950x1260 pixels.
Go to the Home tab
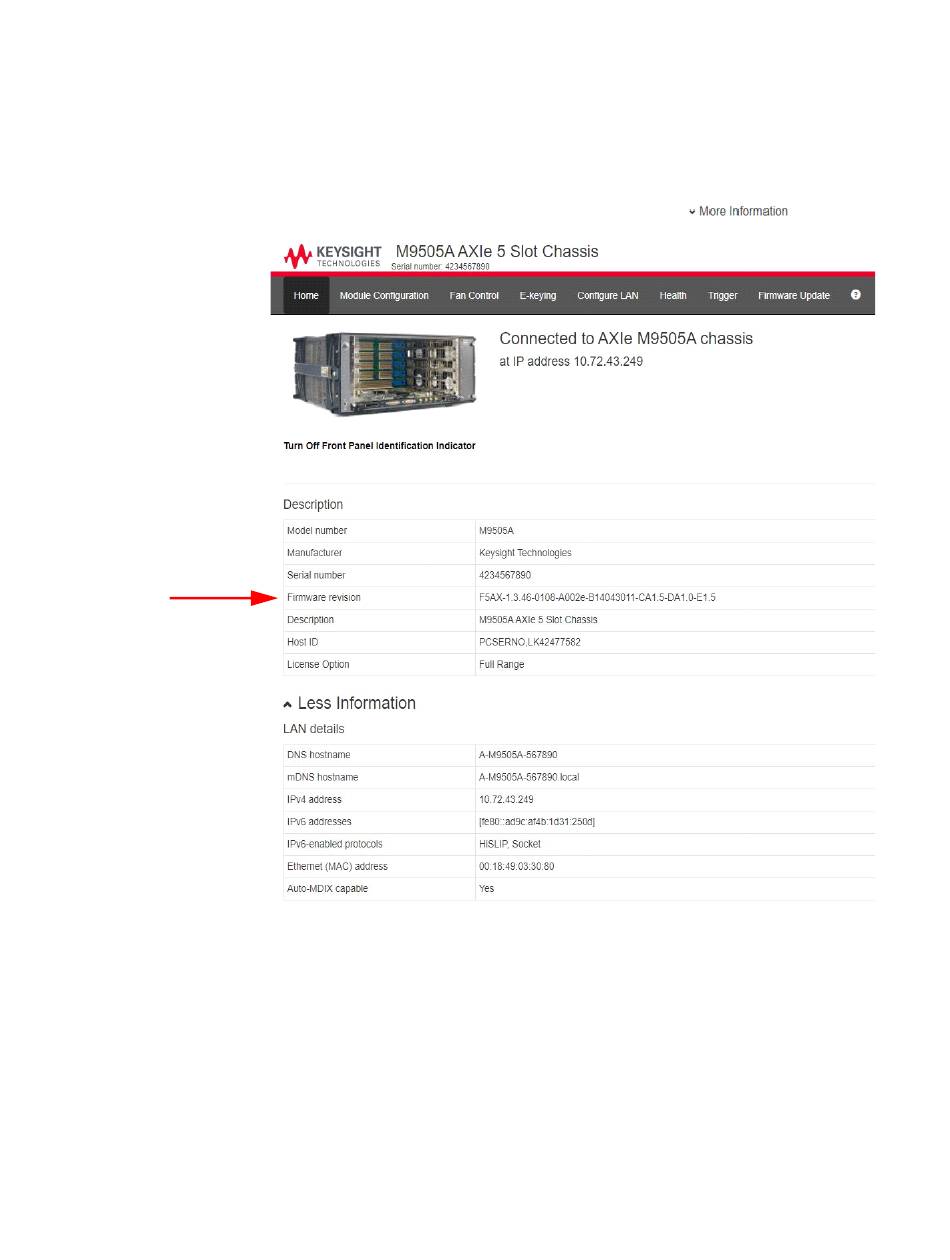pyautogui.click(x=306, y=296)
